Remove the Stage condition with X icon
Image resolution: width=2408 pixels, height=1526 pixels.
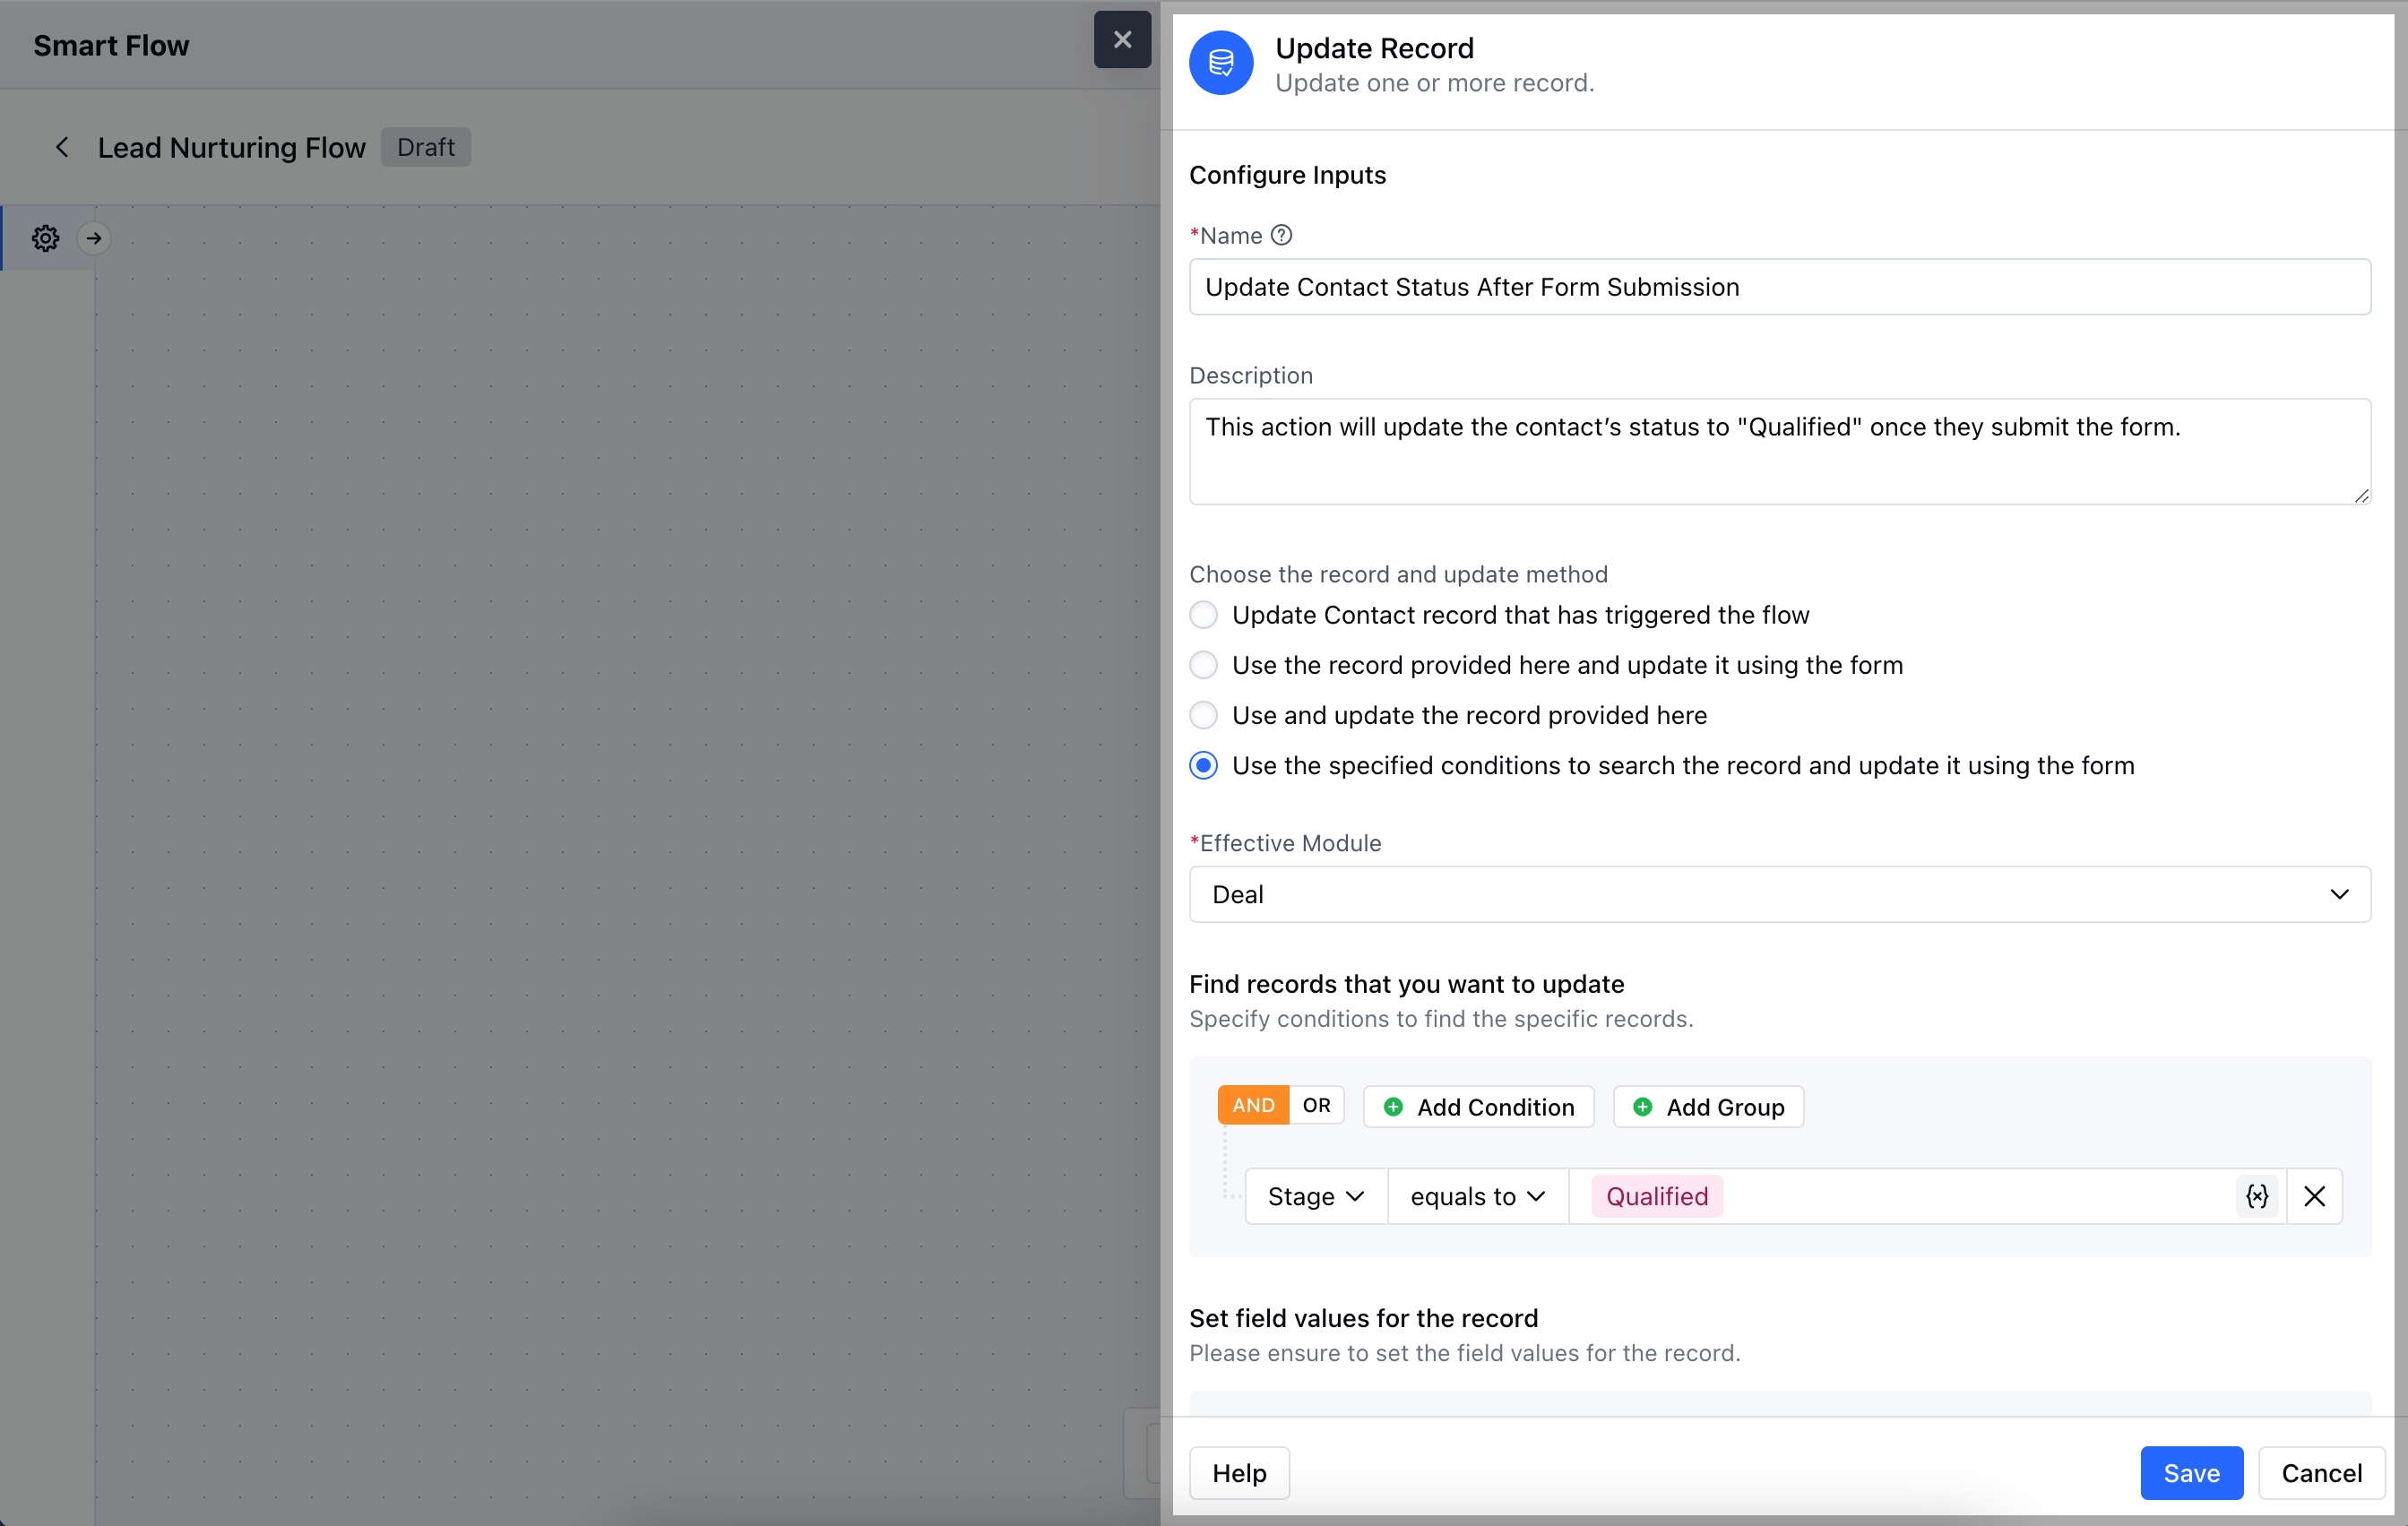(2314, 1196)
